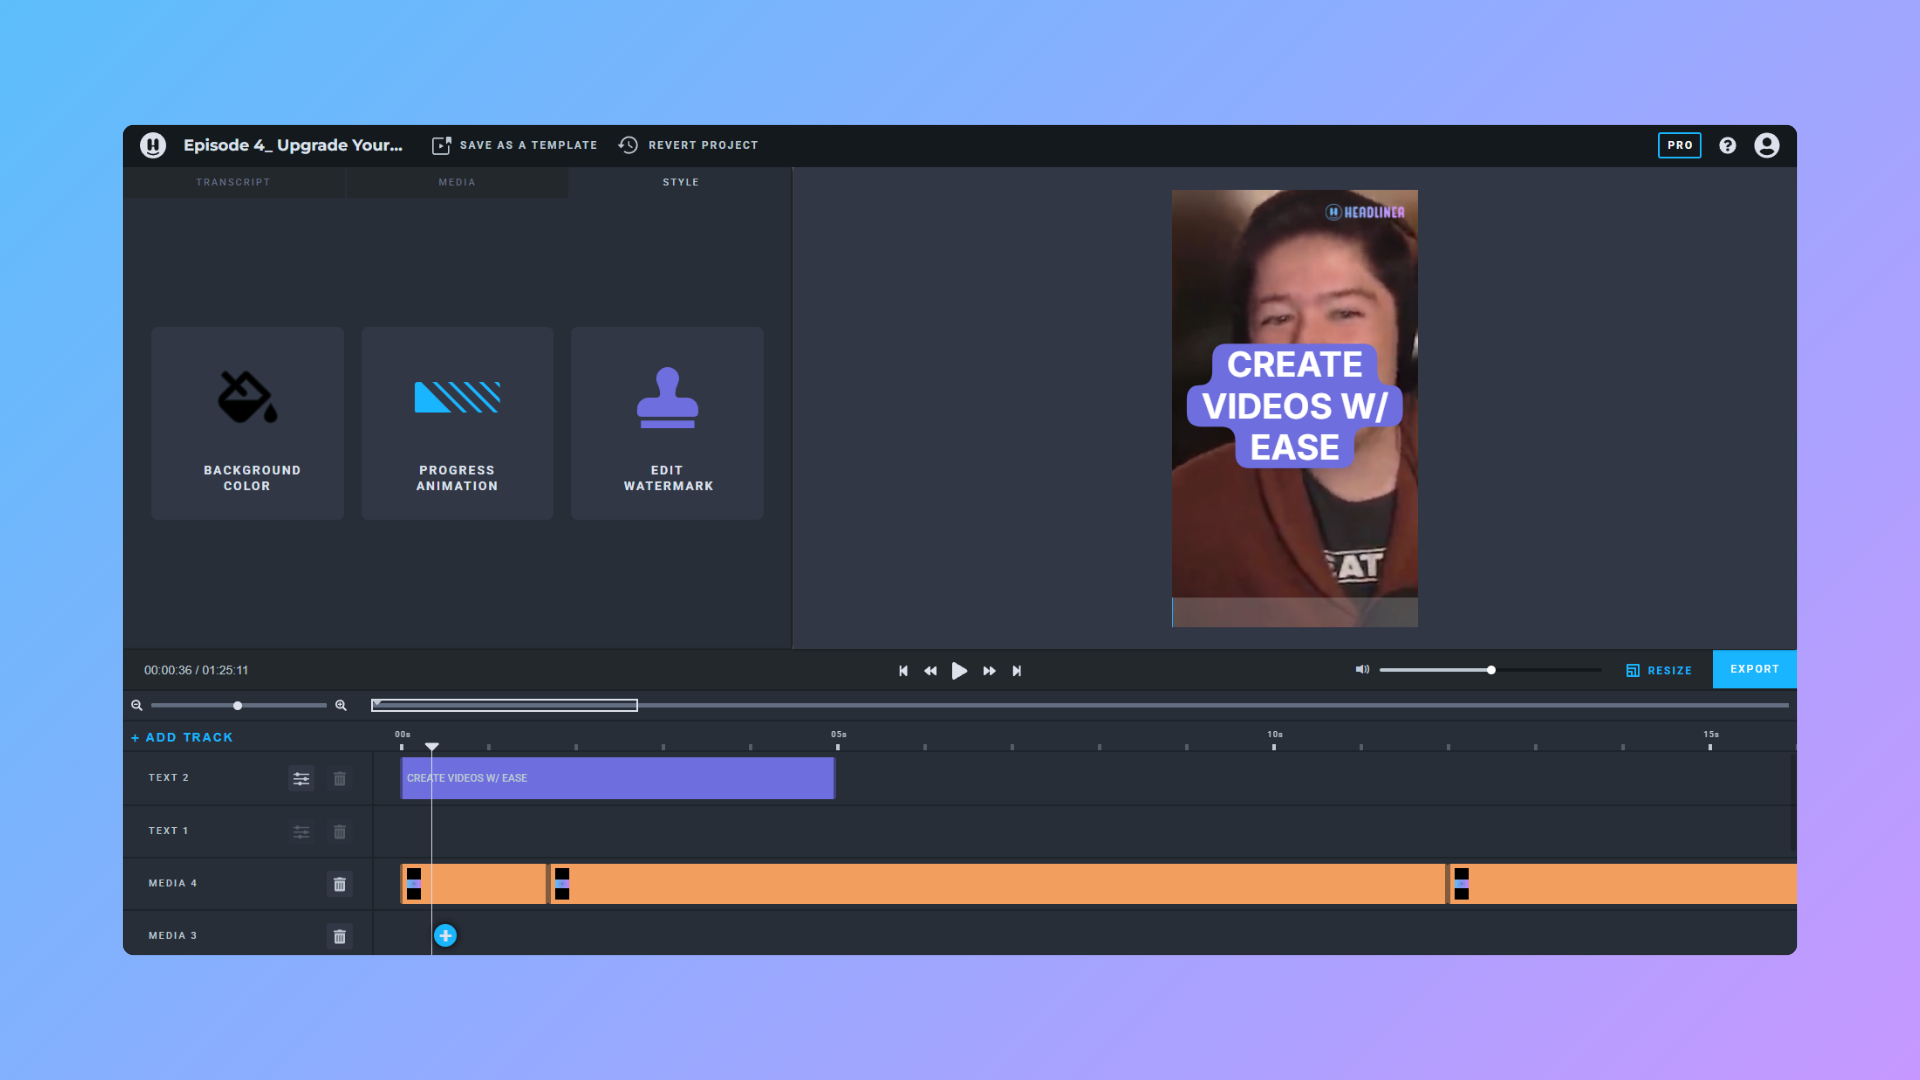Click Add Track

tap(182, 737)
